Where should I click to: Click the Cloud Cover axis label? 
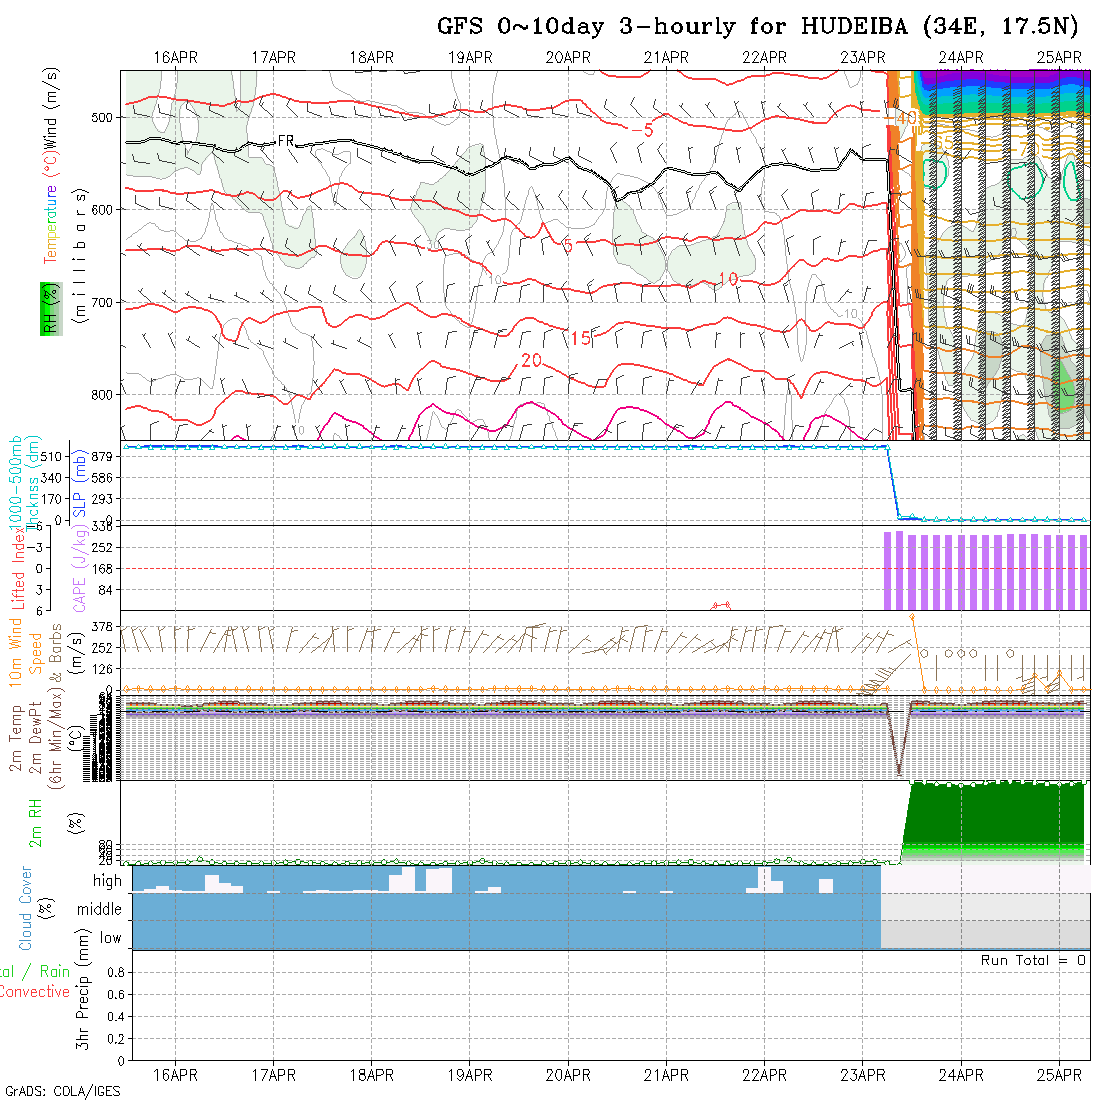tap(25, 908)
